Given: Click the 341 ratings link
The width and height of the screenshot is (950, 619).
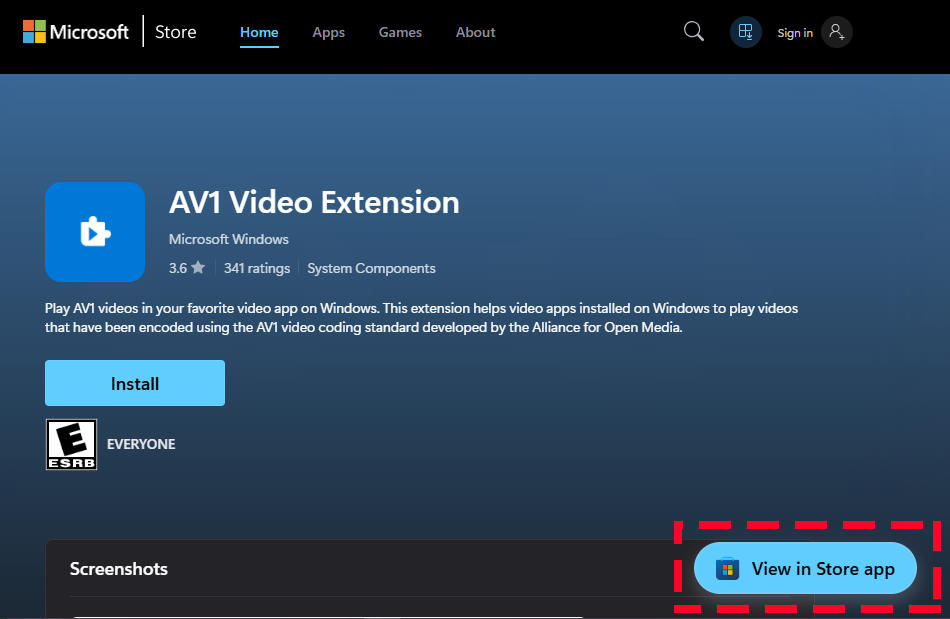Looking at the screenshot, I should [257, 268].
